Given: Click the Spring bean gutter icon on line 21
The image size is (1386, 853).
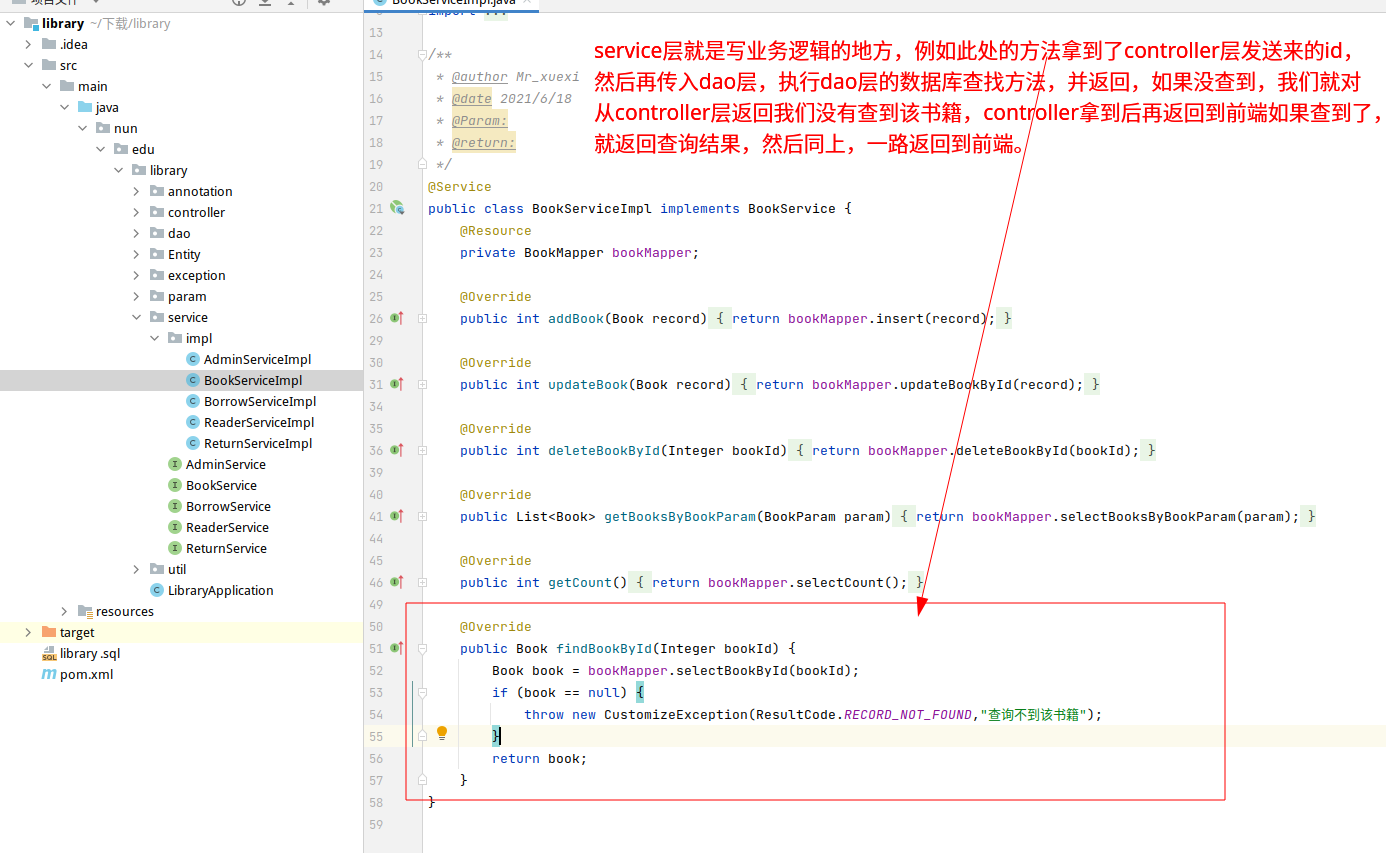Looking at the screenshot, I should click(397, 208).
